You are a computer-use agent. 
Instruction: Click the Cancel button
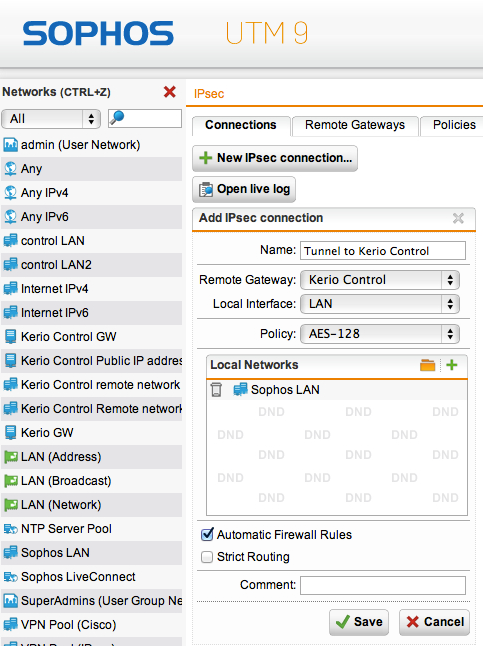[434, 622]
